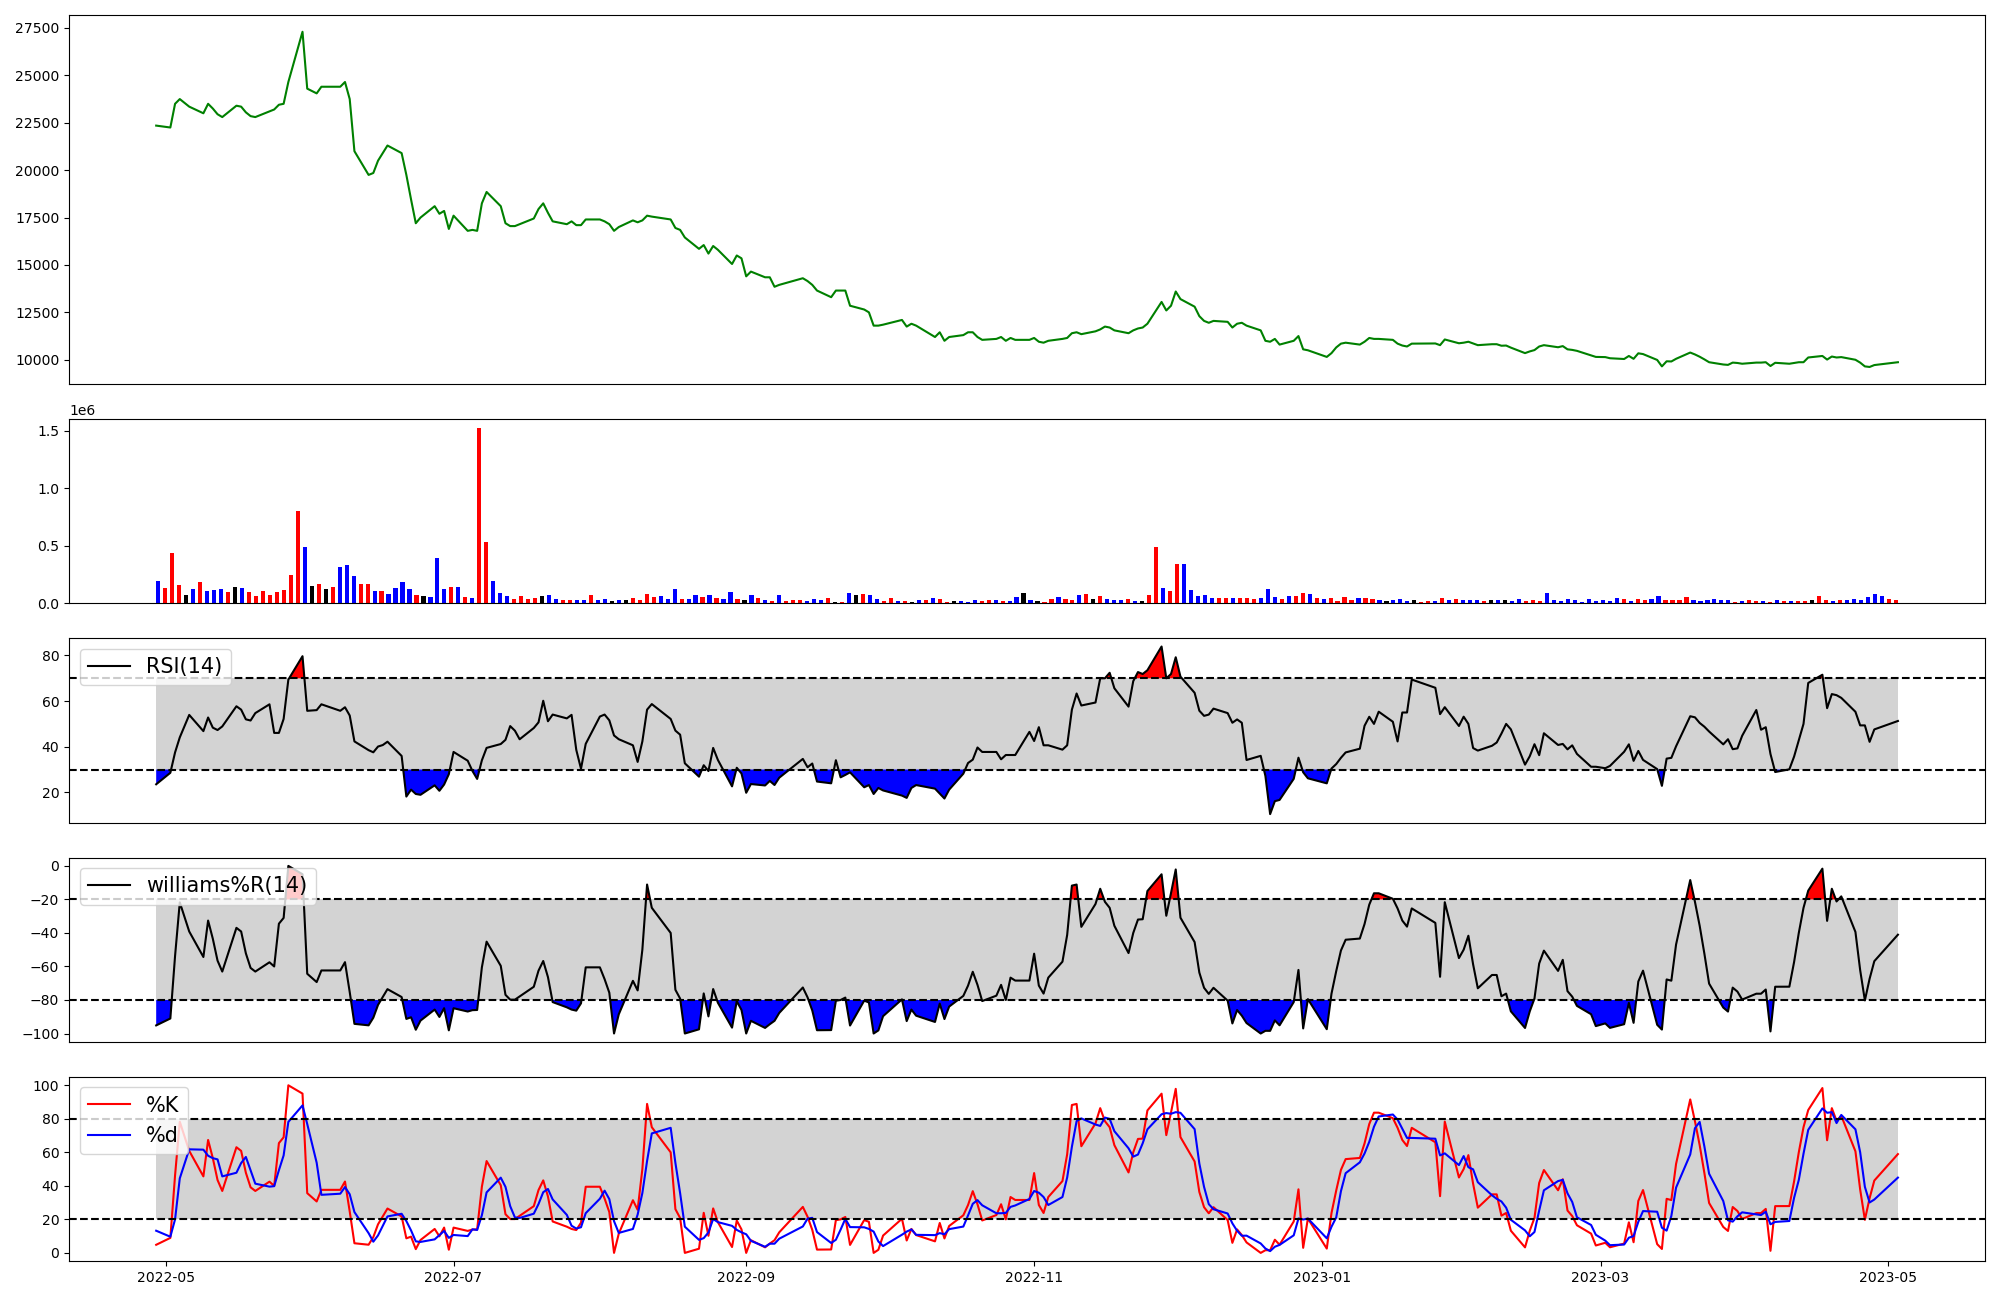Click the 1.5 volume axis tick label
Viewport: 2000px width, 1300px height.
click(48, 431)
